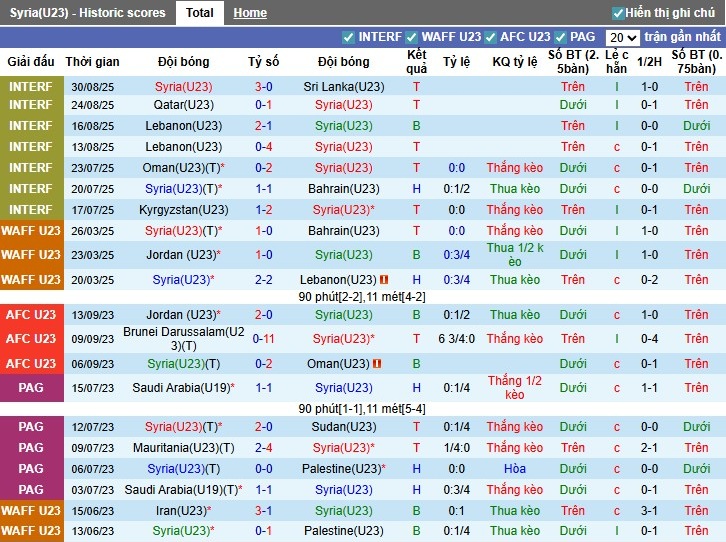Open the recent matches count dropdown
This screenshot has width=726, height=542.
pyautogui.click(x=622, y=37)
